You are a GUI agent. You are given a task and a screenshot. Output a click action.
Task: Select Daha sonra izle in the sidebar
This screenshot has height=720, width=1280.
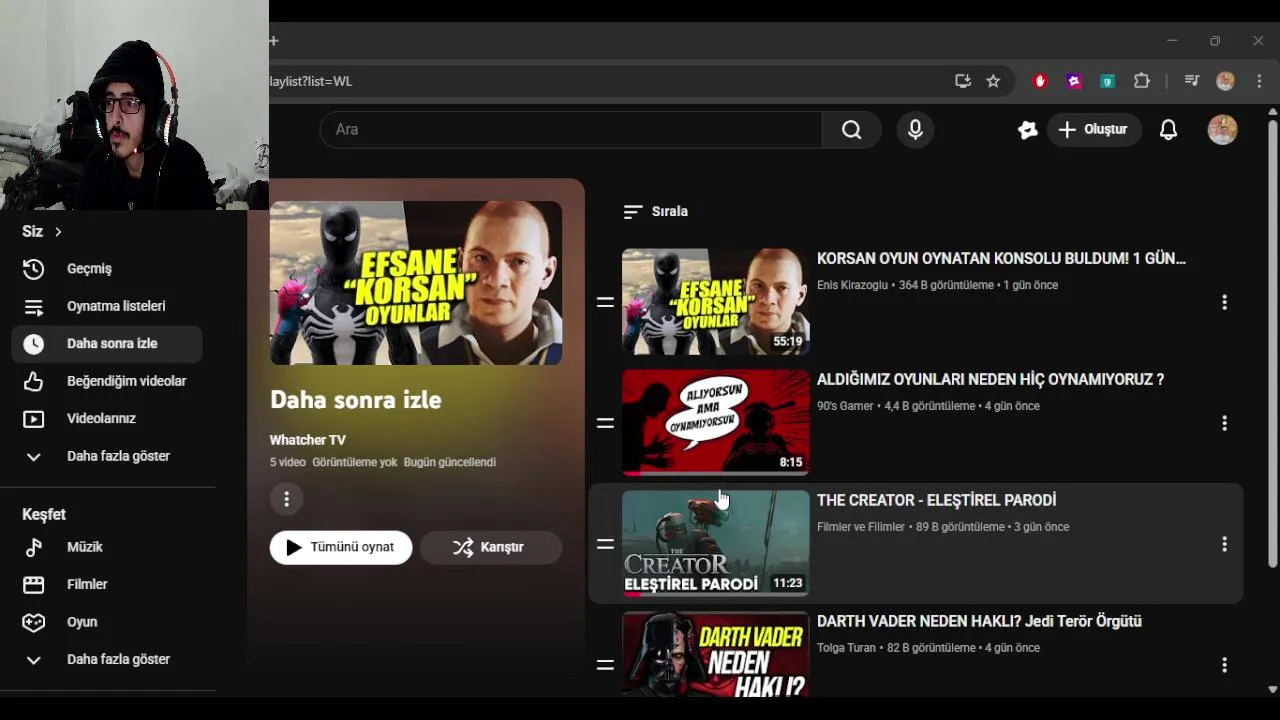pyautogui.click(x=107, y=344)
